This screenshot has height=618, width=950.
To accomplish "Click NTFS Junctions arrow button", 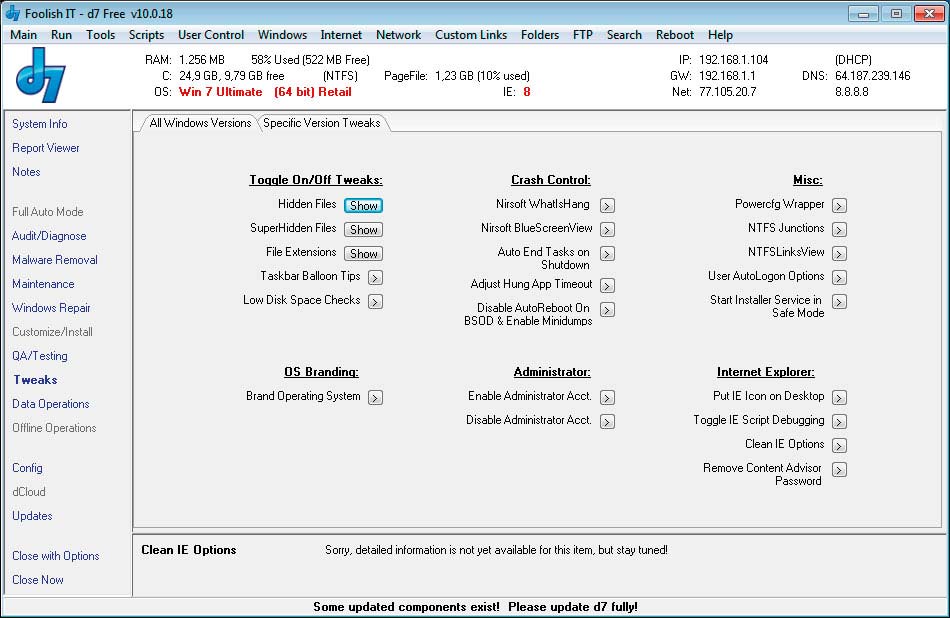I will 839,230.
